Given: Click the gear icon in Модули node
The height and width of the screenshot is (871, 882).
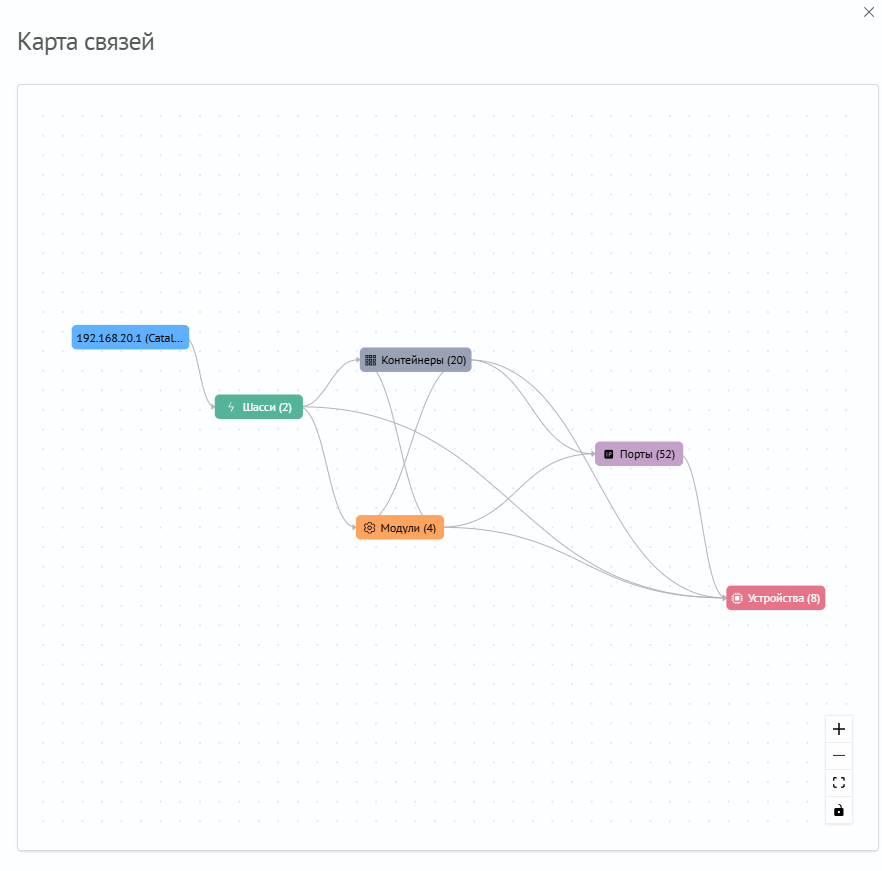Looking at the screenshot, I should point(369,528).
